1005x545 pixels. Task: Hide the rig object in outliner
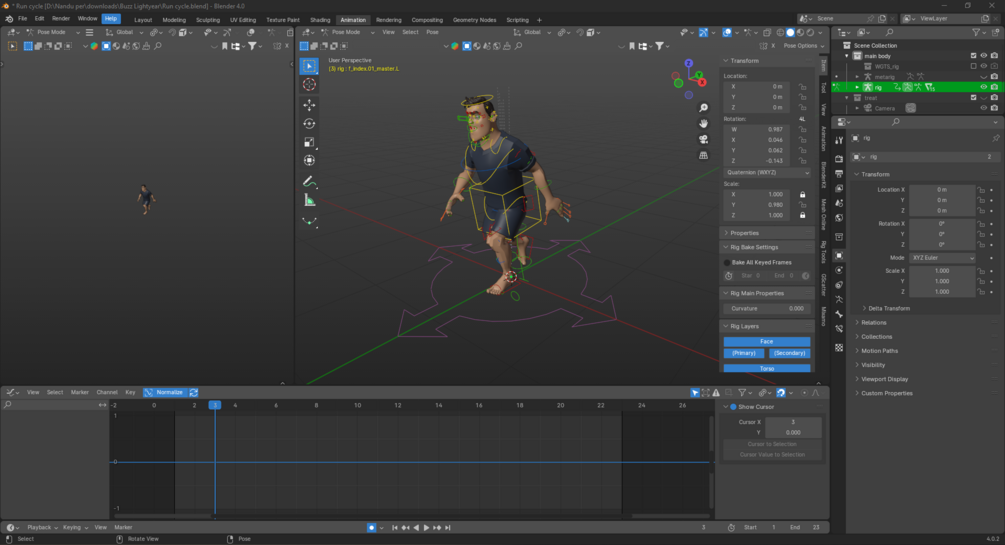pos(984,87)
